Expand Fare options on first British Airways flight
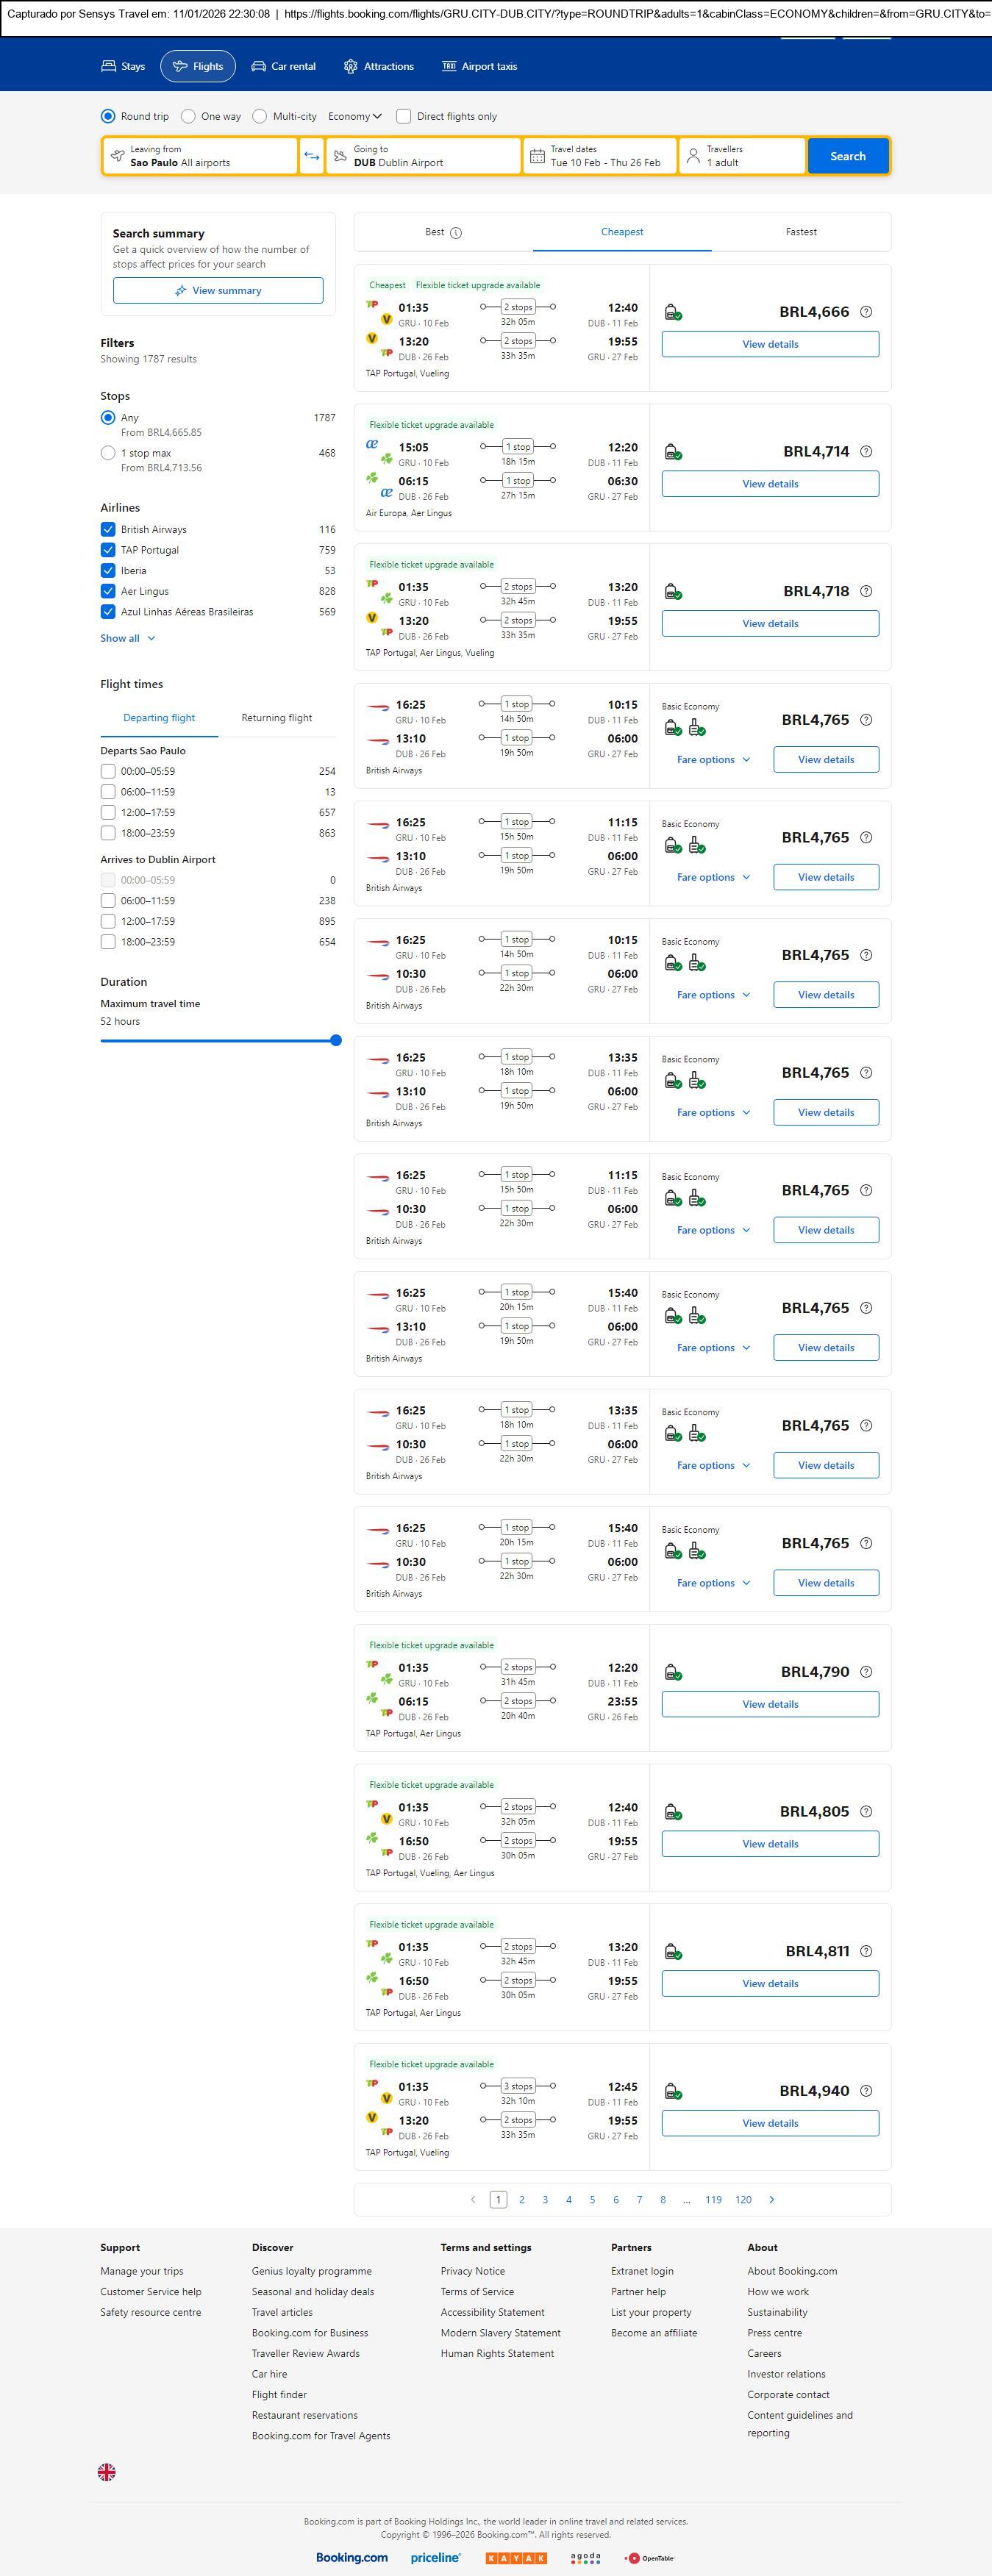Viewport: 992px width, 2576px height. pos(712,760)
